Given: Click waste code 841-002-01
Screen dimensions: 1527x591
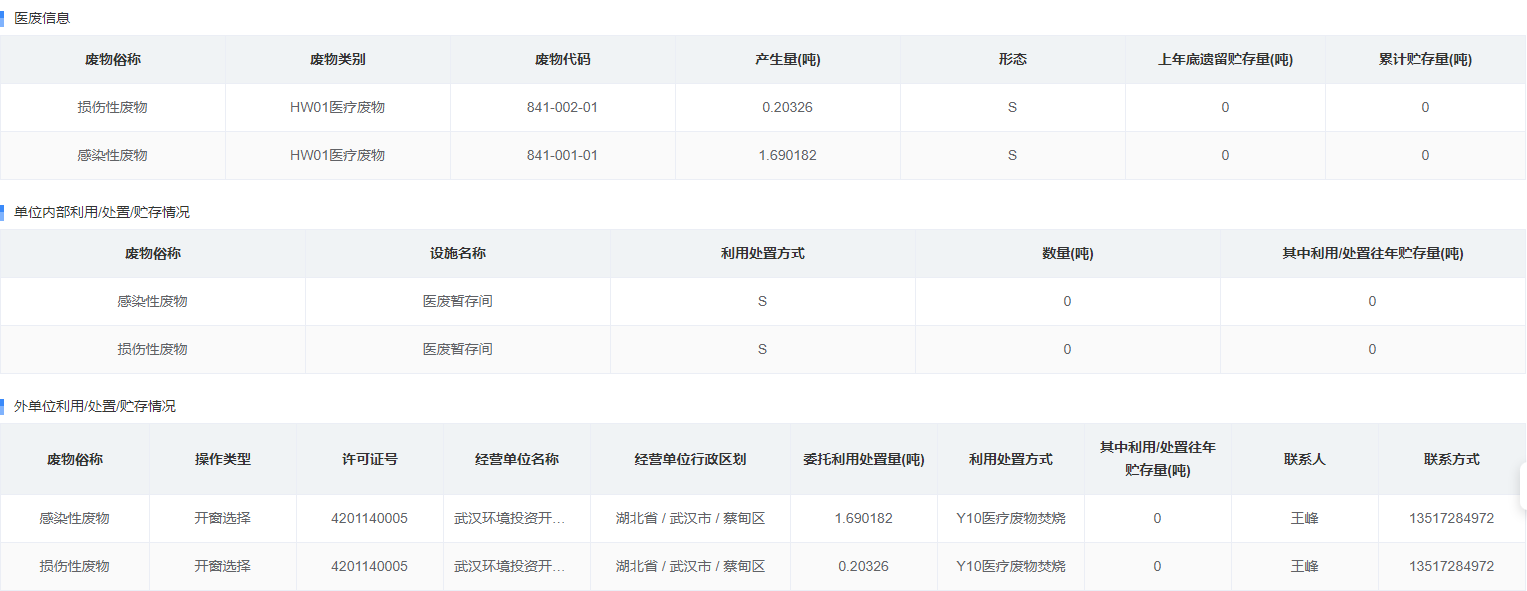Looking at the screenshot, I should pyautogui.click(x=562, y=107).
